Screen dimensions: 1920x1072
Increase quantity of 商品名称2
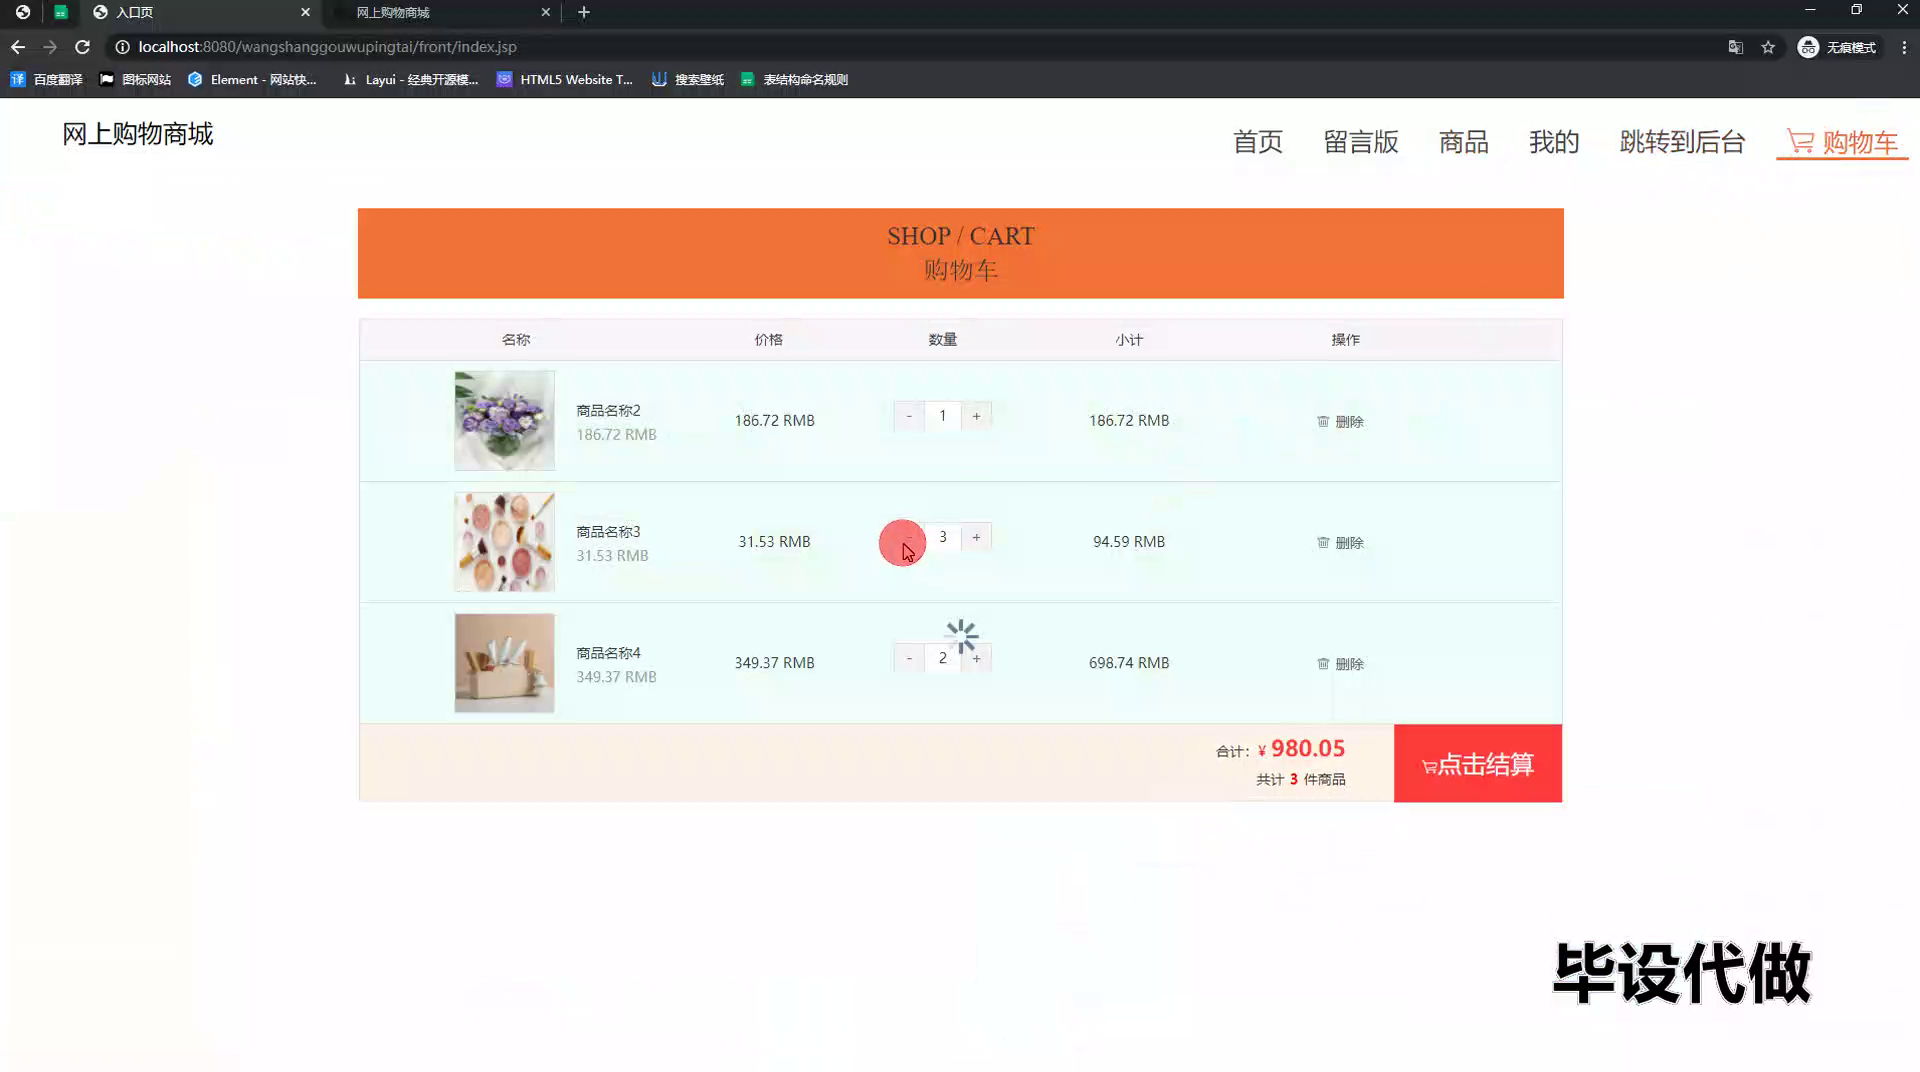click(976, 416)
